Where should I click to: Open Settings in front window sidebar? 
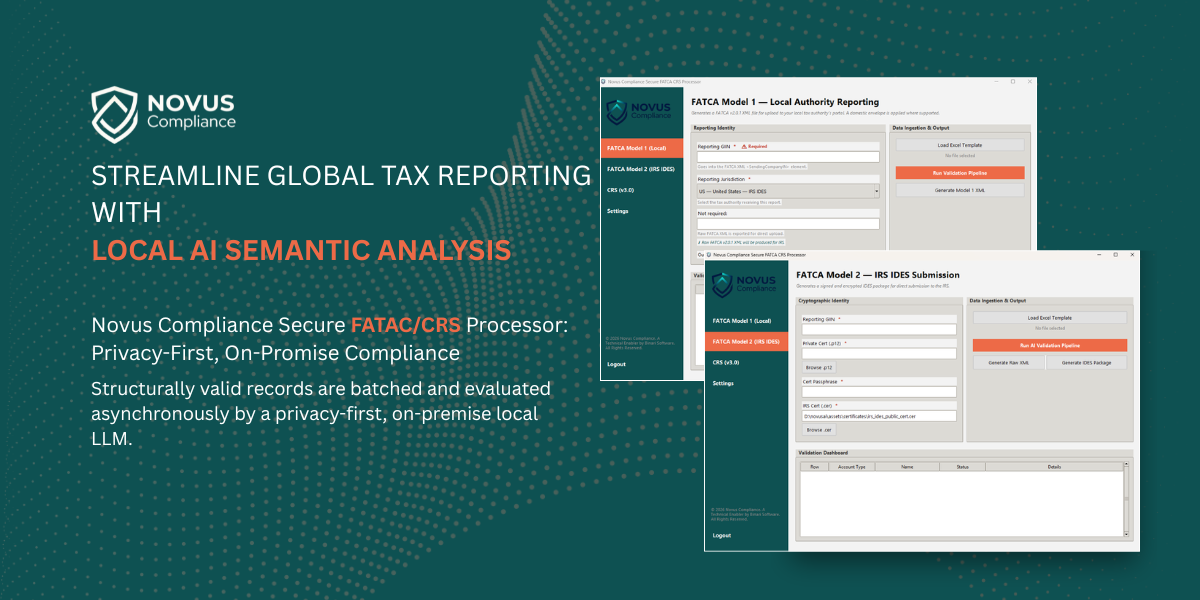(747, 383)
